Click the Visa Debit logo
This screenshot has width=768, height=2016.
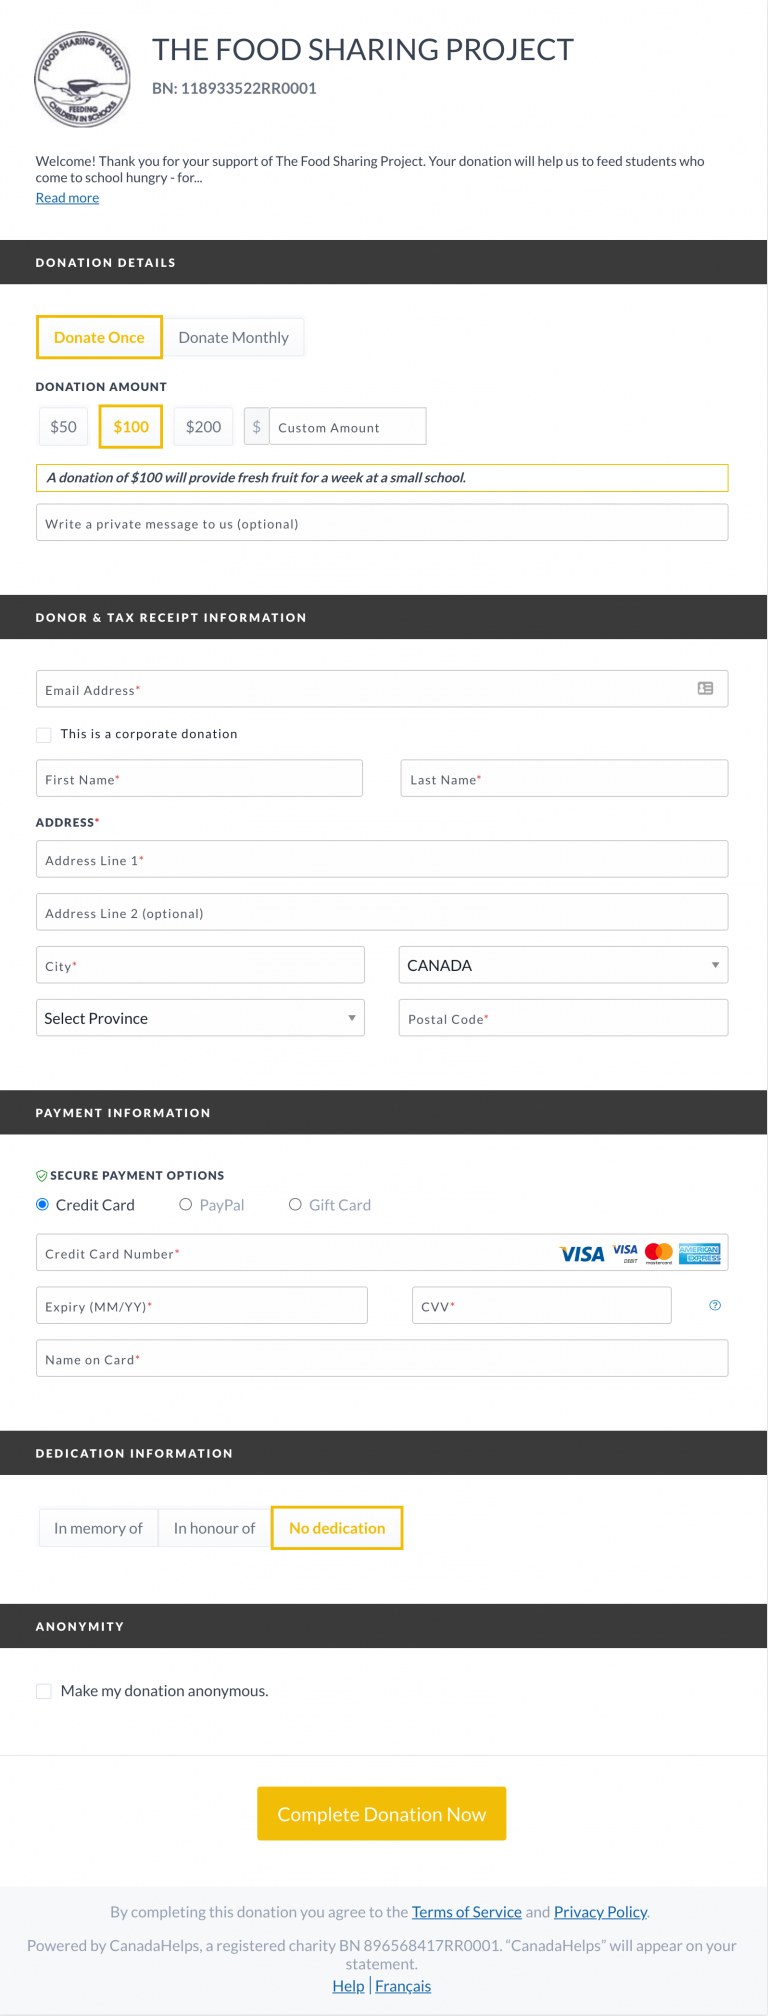[x=625, y=1253]
